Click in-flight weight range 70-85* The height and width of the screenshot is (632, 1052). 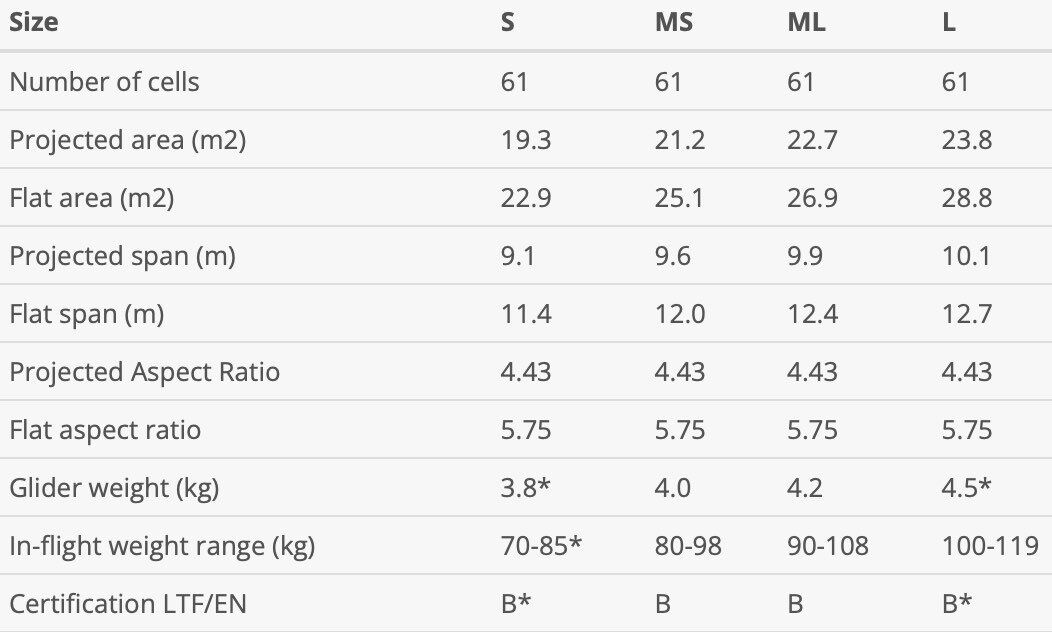(x=541, y=546)
